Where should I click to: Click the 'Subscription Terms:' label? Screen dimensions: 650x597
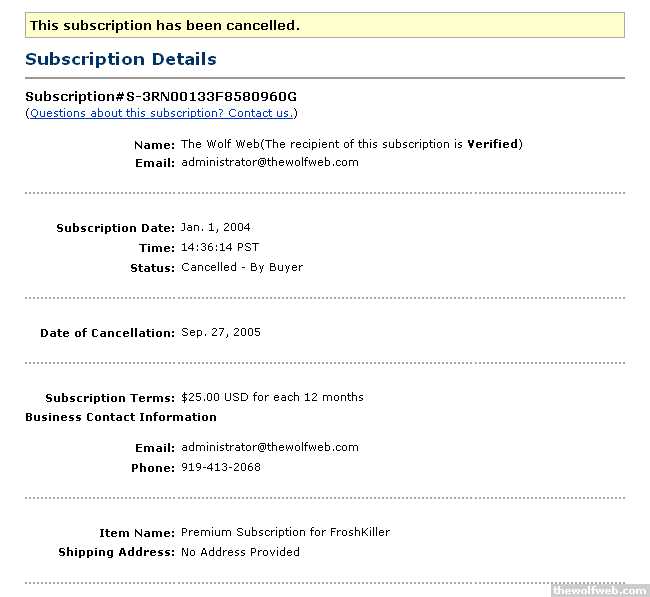click(110, 398)
